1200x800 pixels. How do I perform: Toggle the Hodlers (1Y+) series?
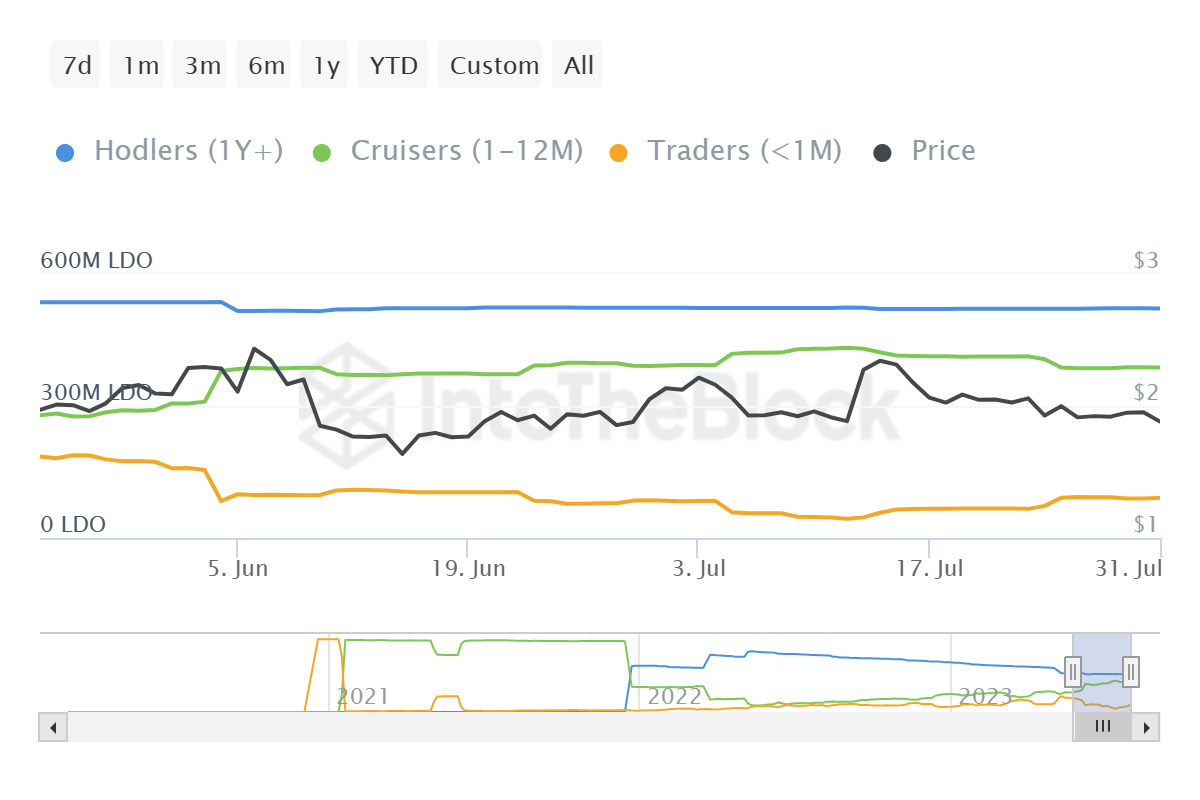coord(188,151)
